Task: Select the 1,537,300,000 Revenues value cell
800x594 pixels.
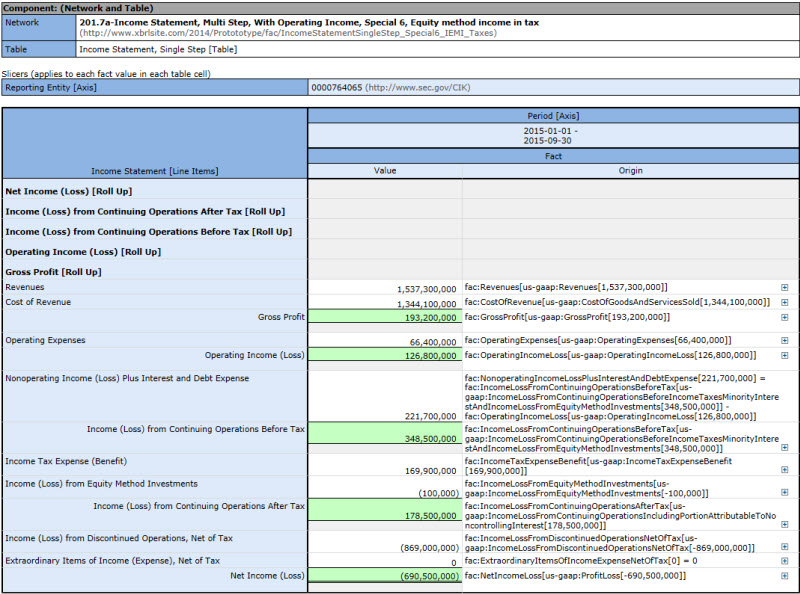Action: (385, 287)
